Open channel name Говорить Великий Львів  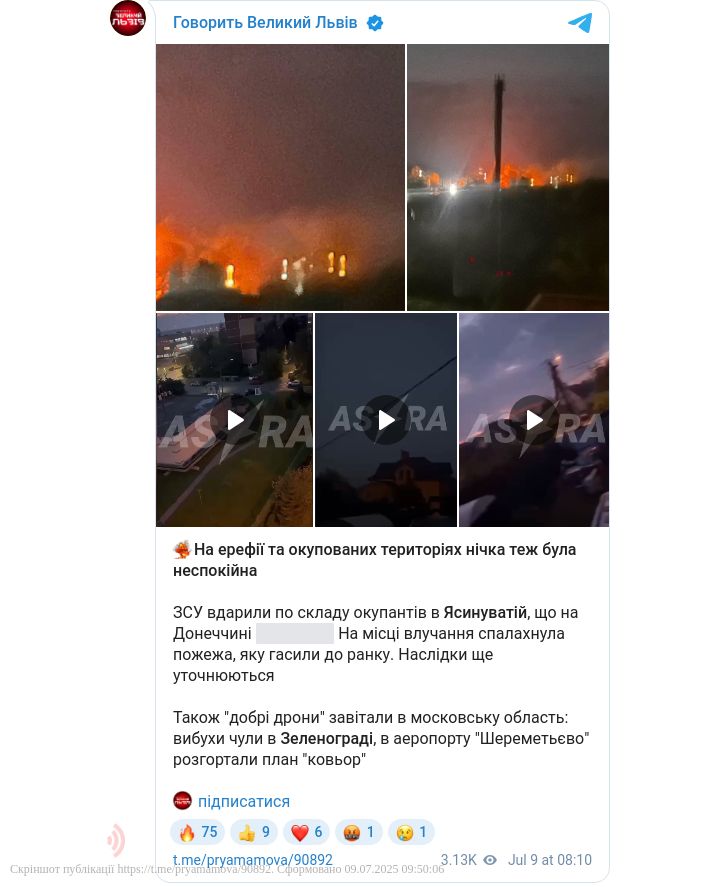pos(265,23)
